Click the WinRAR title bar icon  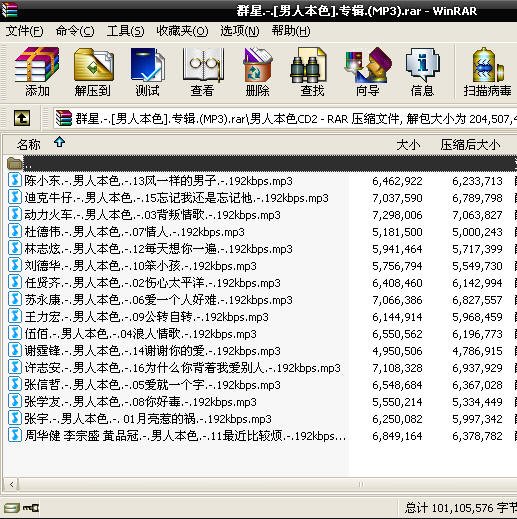[9, 10]
